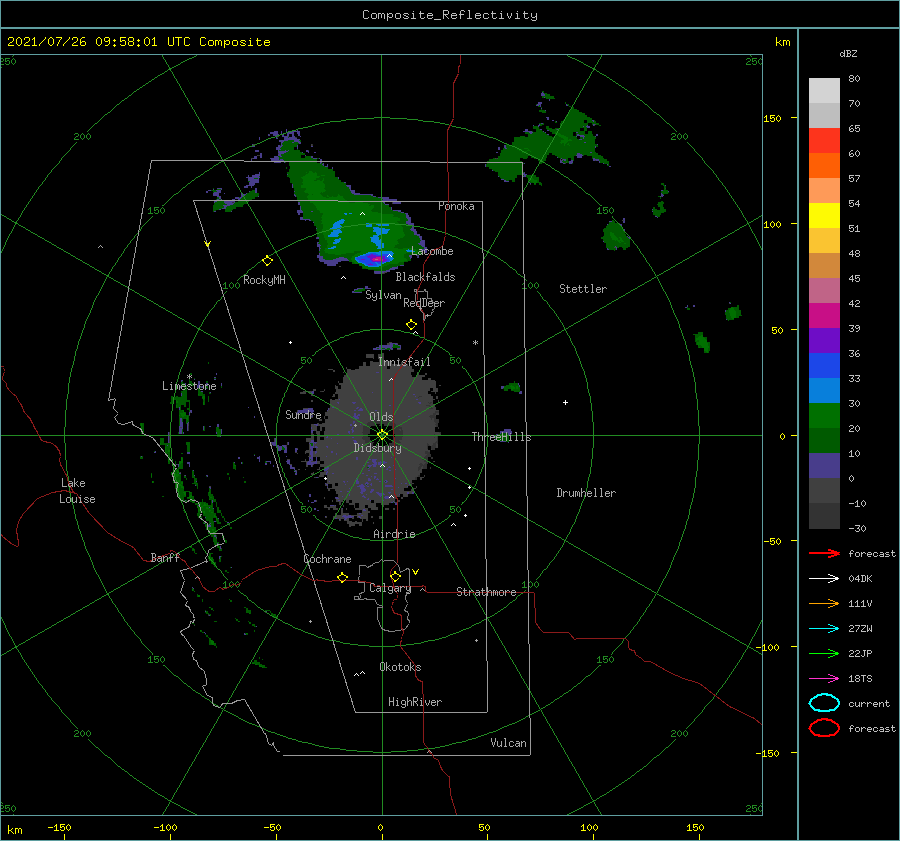Click the Cochrane label

tap(327, 559)
